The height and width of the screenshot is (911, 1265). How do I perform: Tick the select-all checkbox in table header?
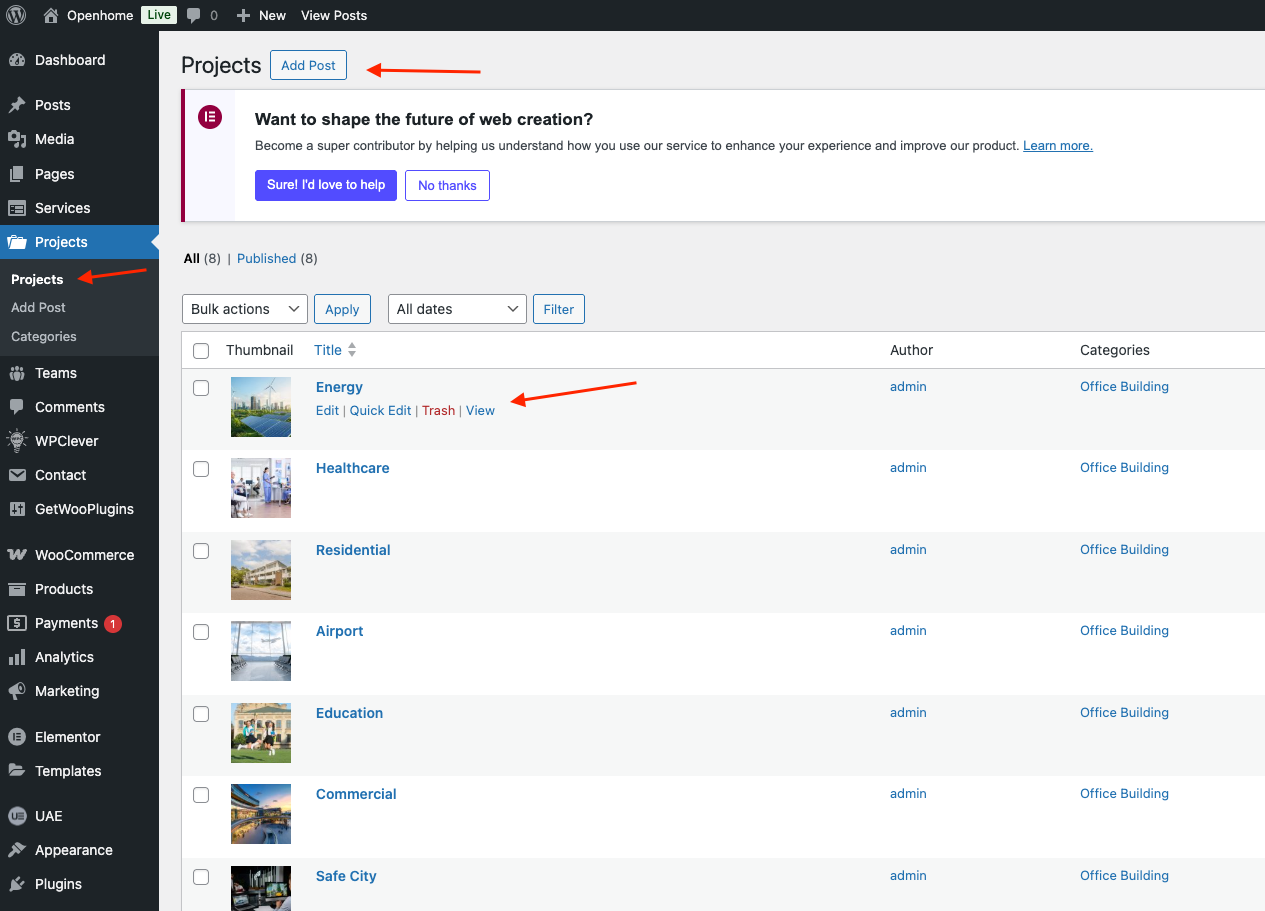201,351
